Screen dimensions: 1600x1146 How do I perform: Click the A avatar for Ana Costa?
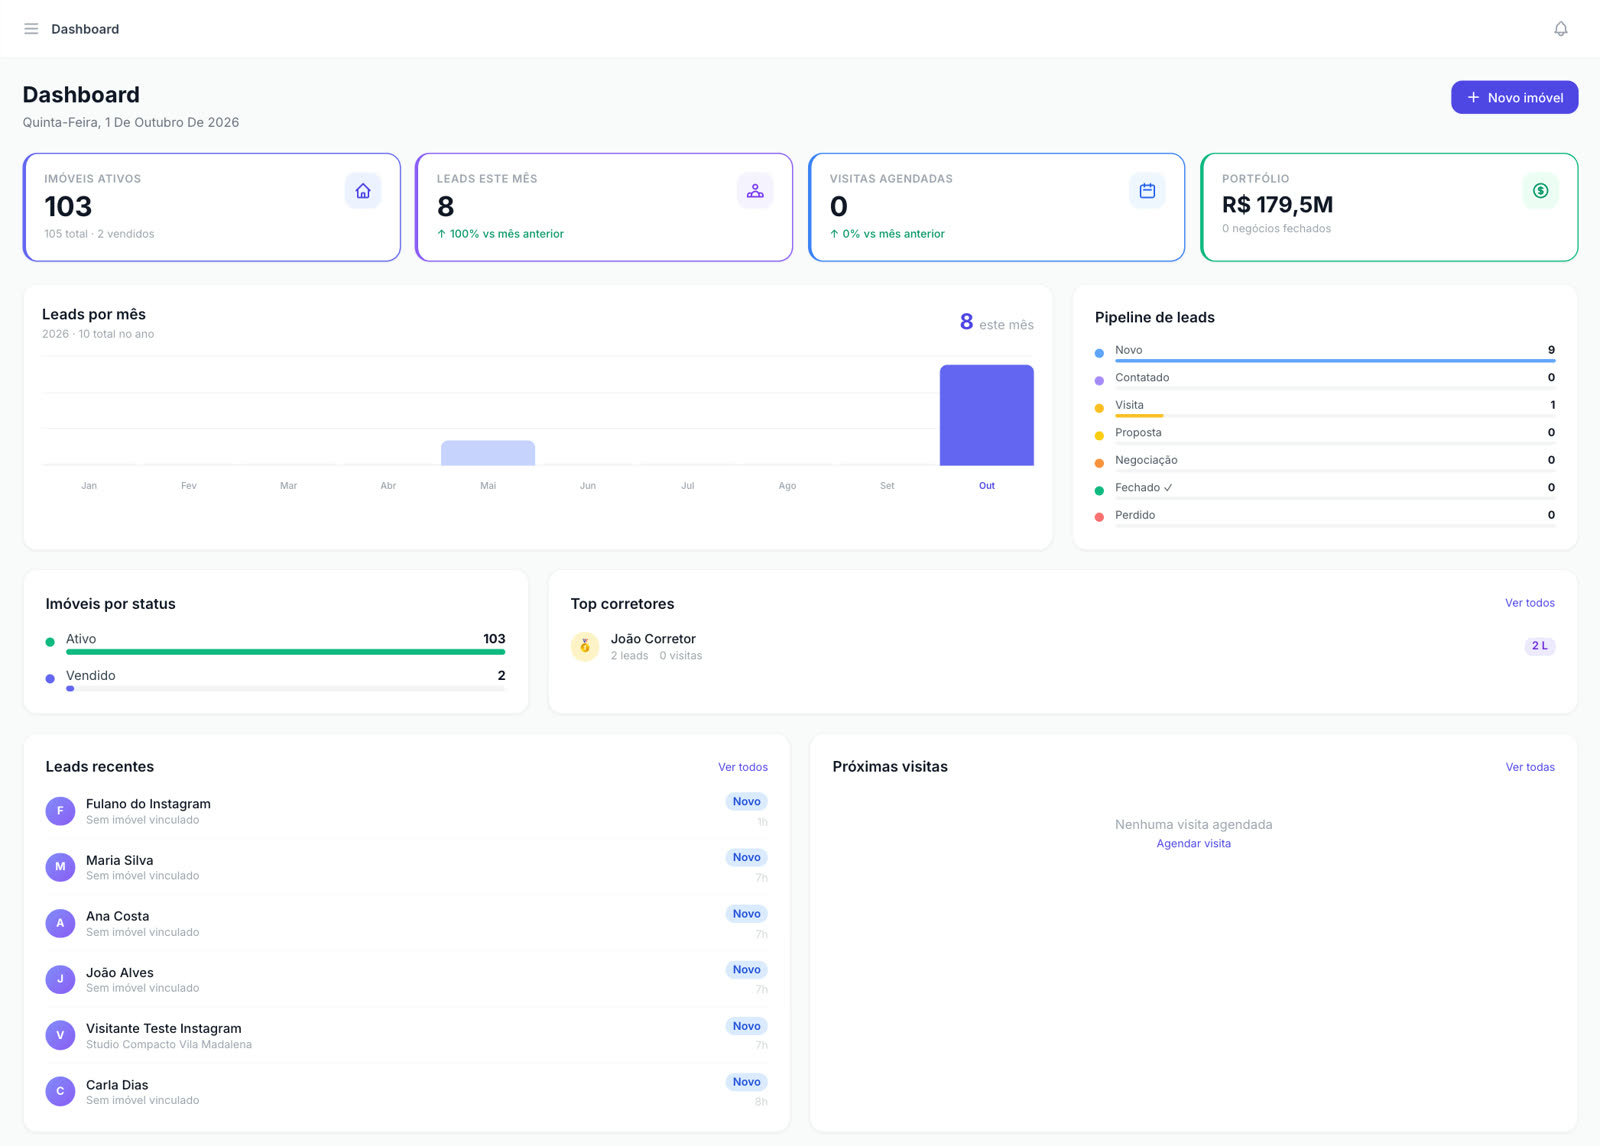[x=60, y=923]
